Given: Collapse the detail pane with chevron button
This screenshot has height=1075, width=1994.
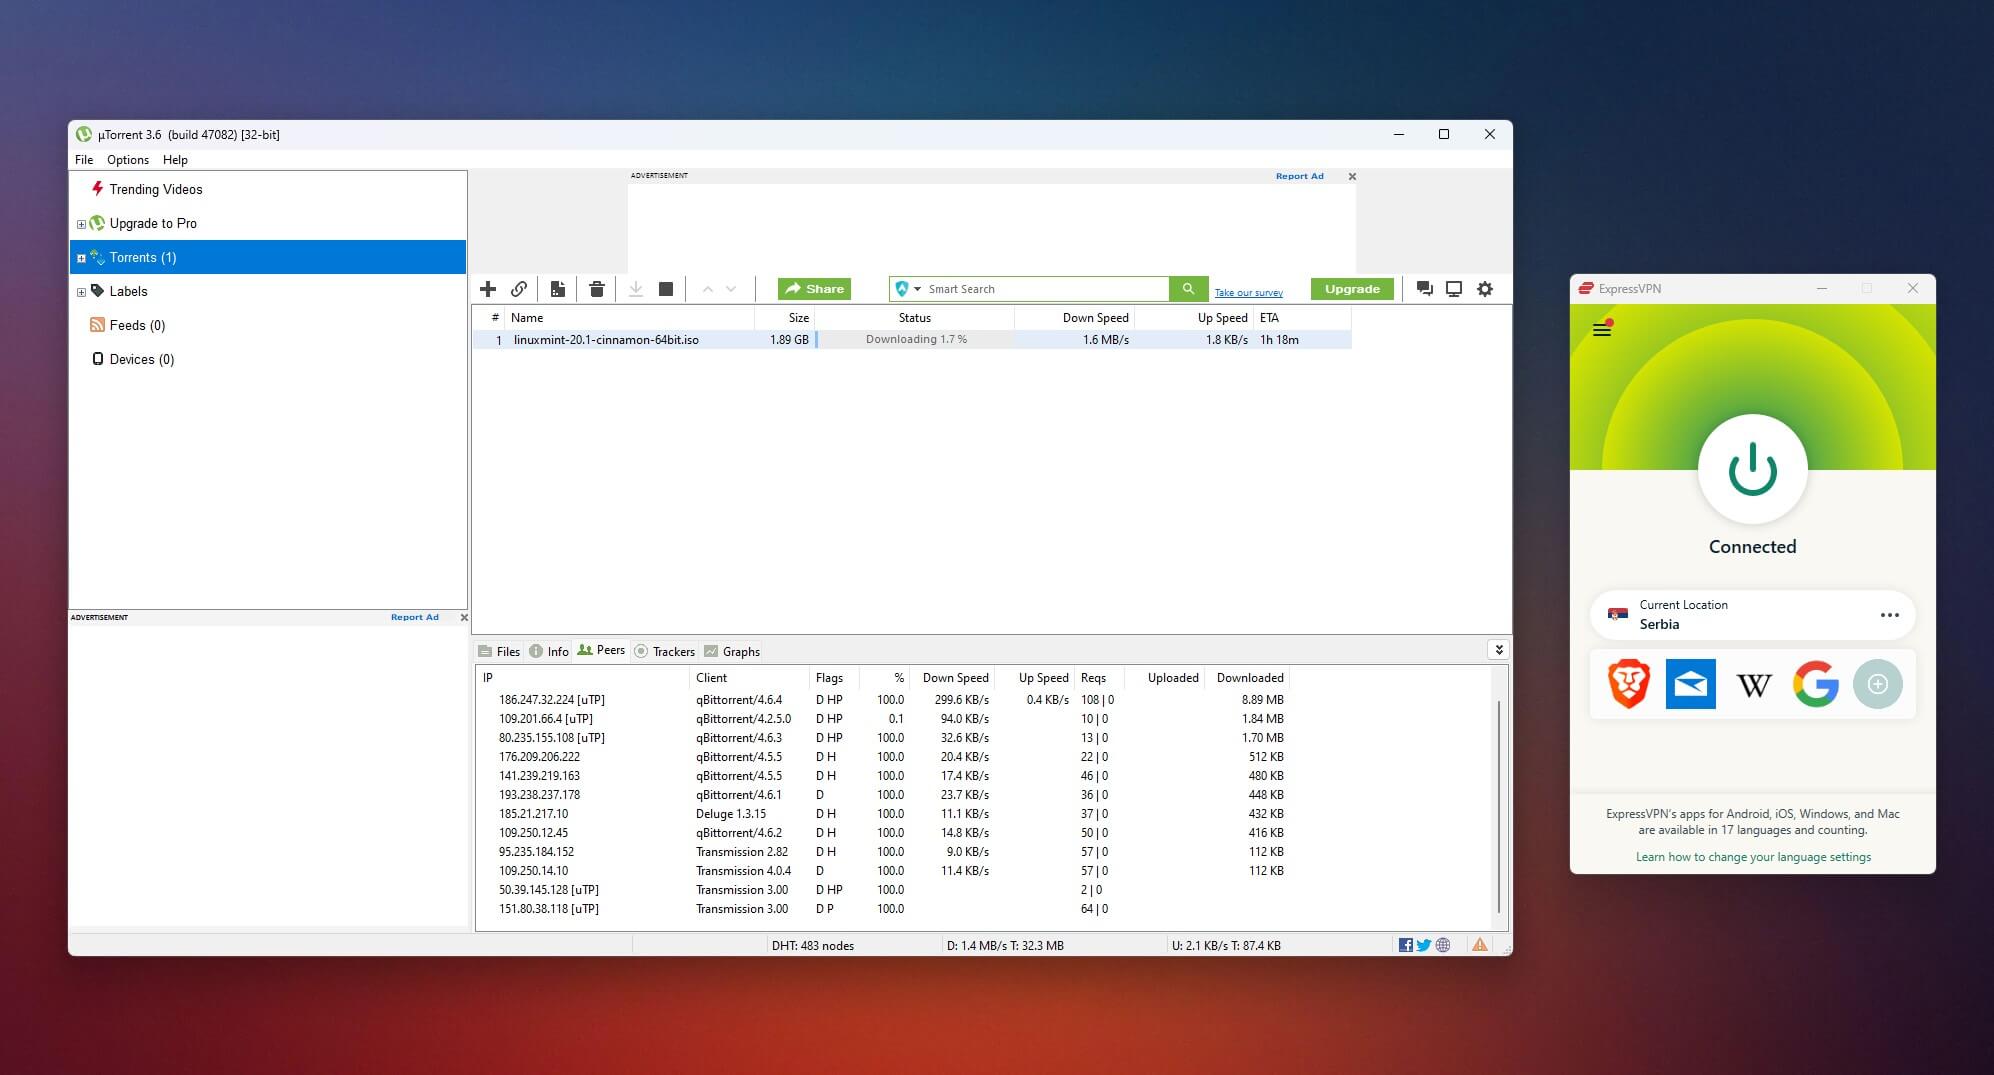Looking at the screenshot, I should pyautogui.click(x=1498, y=650).
